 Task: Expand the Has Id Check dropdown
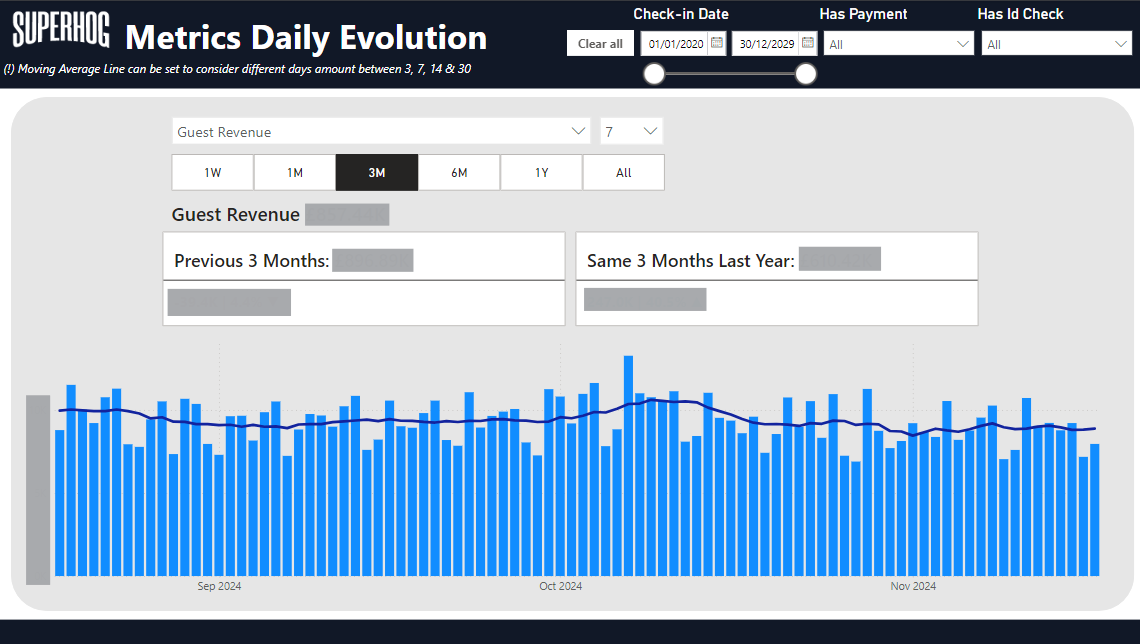click(1056, 44)
